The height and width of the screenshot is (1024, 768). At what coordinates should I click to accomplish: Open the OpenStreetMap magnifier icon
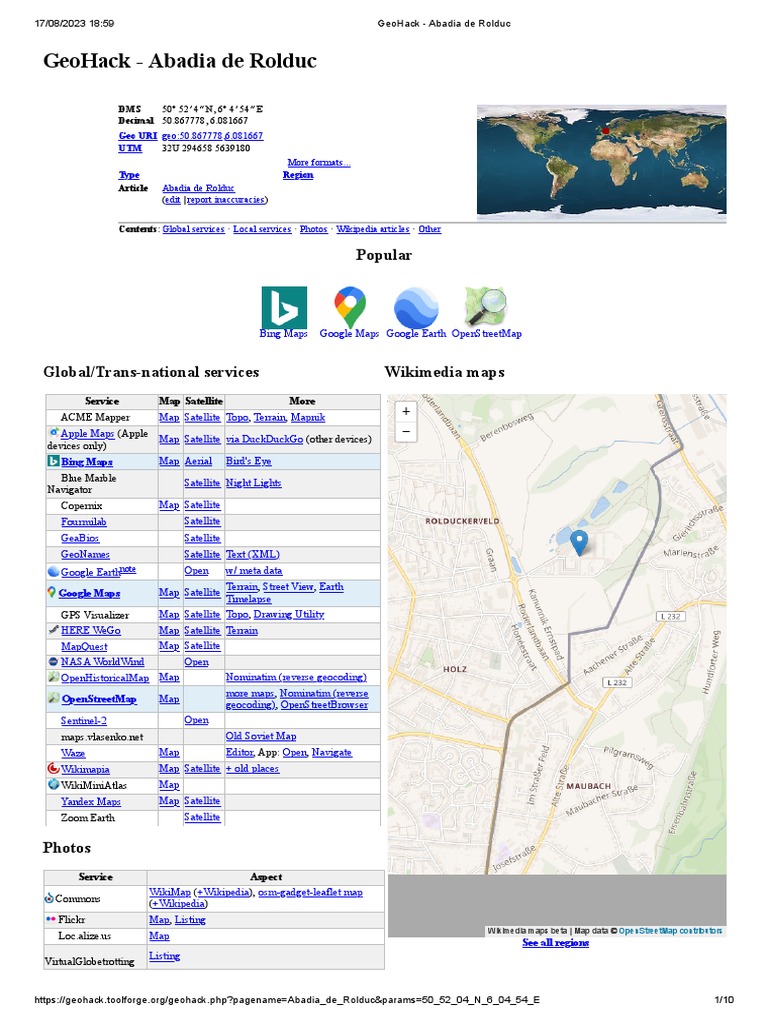click(486, 306)
